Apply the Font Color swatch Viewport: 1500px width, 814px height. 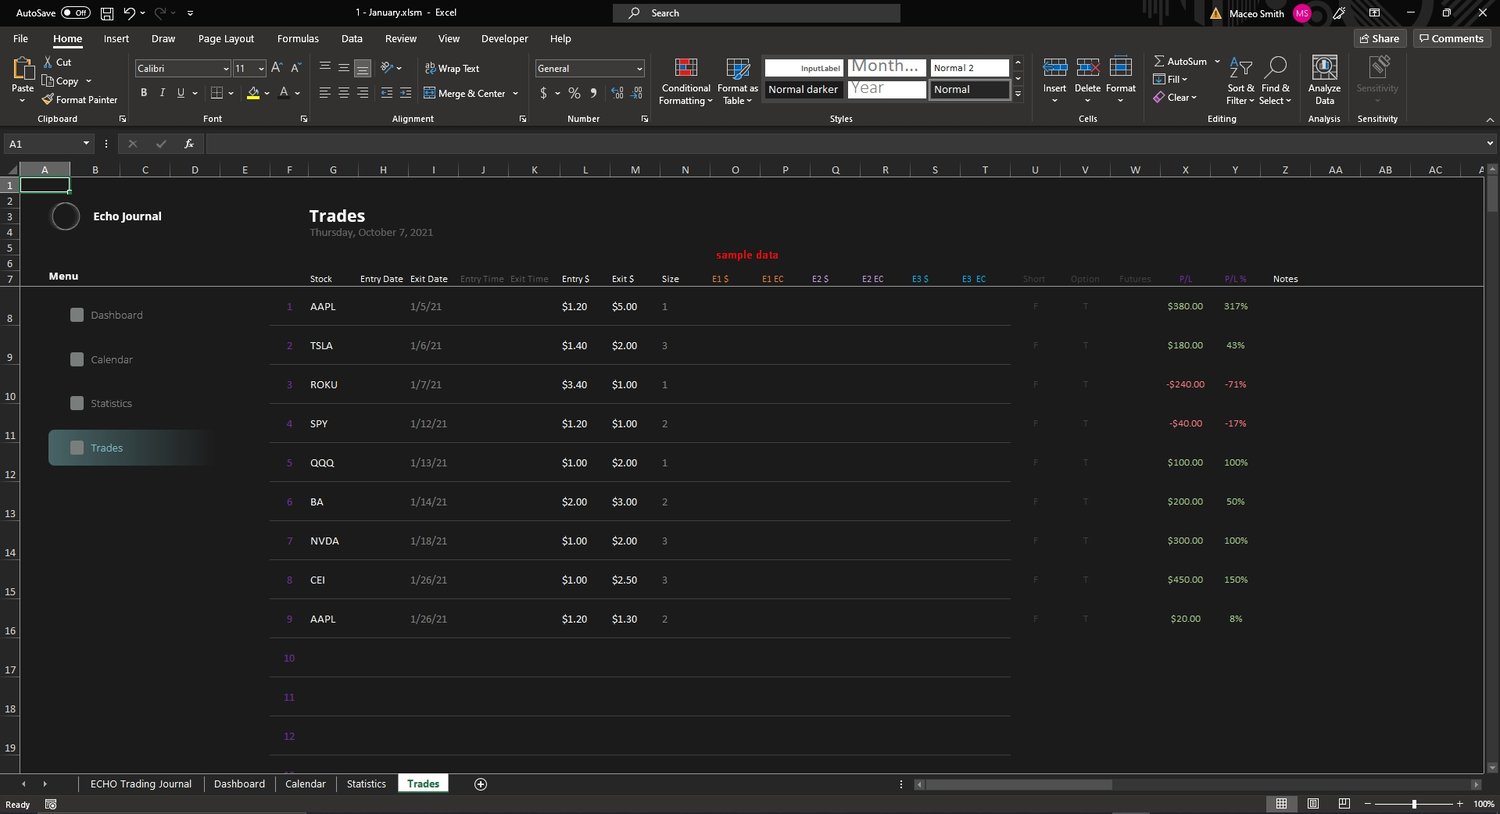pyautogui.click(x=284, y=93)
